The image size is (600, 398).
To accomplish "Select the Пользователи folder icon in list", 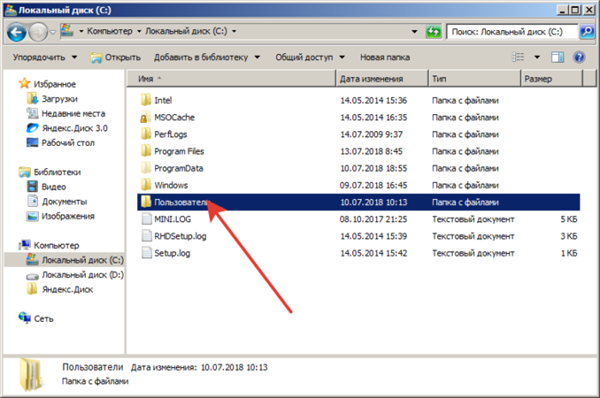I will 146,202.
